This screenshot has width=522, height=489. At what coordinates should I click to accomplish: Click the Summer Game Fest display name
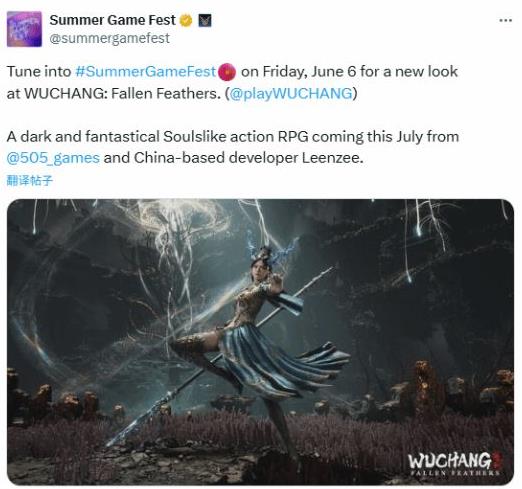(x=112, y=20)
